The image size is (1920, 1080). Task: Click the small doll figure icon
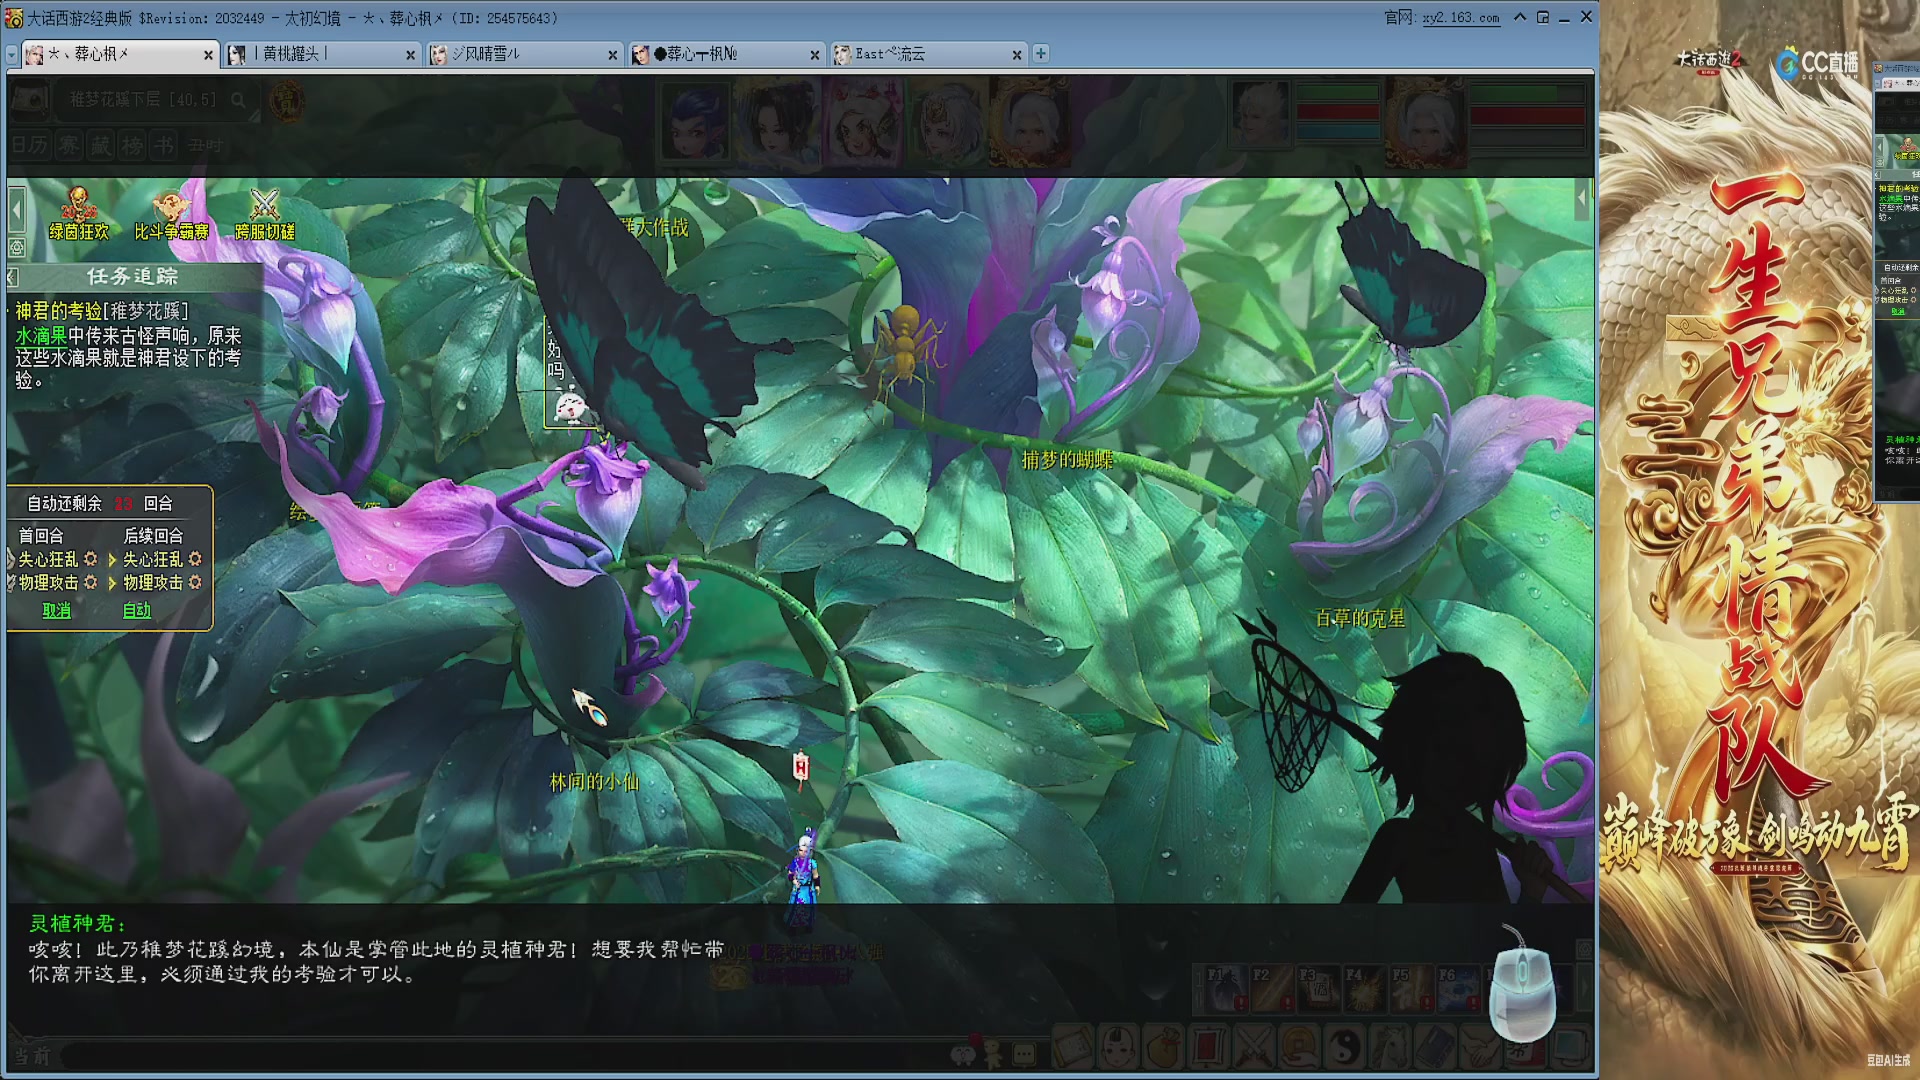[993, 1053]
